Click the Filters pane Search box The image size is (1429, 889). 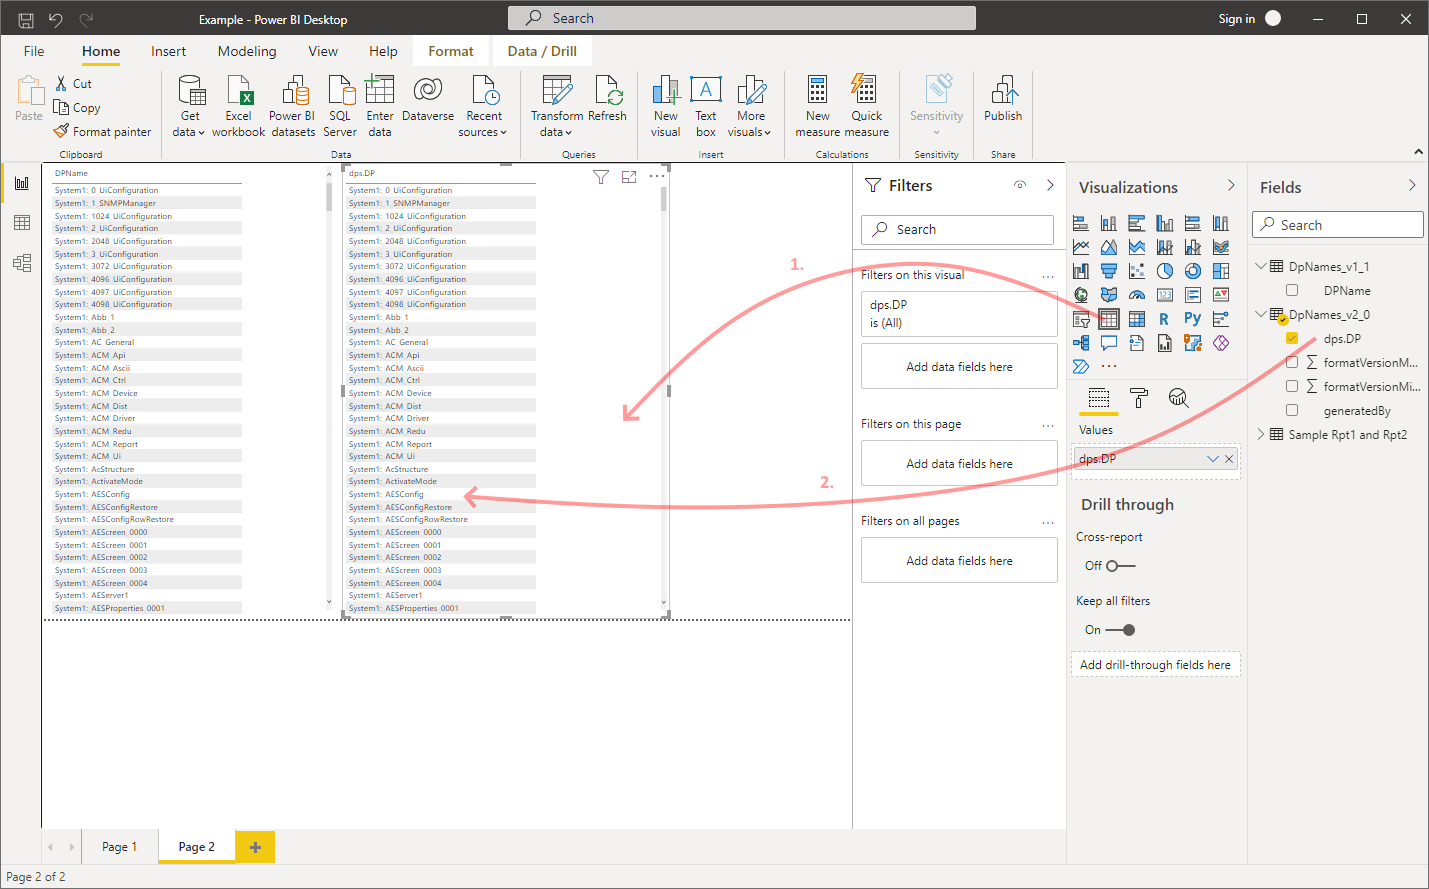[x=957, y=229]
